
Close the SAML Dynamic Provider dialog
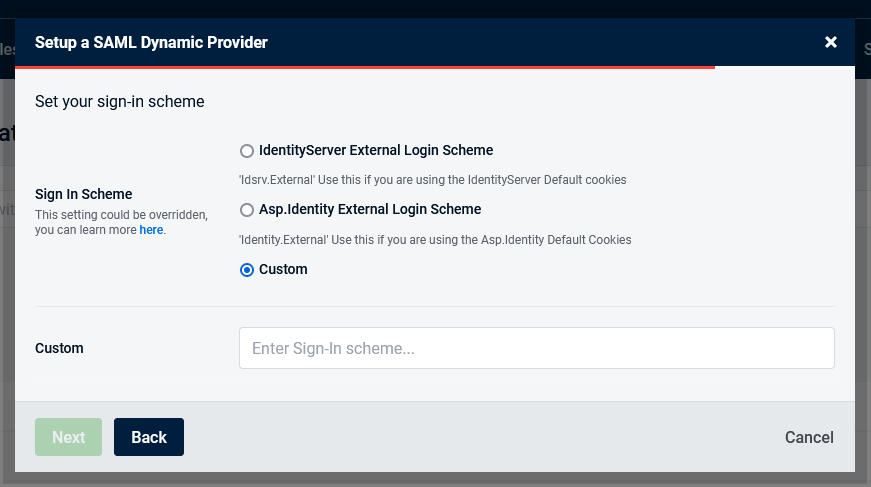(x=830, y=42)
